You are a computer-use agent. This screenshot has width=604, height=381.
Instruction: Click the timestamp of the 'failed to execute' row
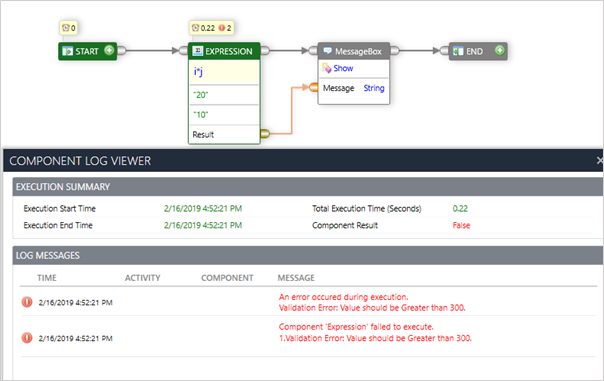(x=76, y=338)
